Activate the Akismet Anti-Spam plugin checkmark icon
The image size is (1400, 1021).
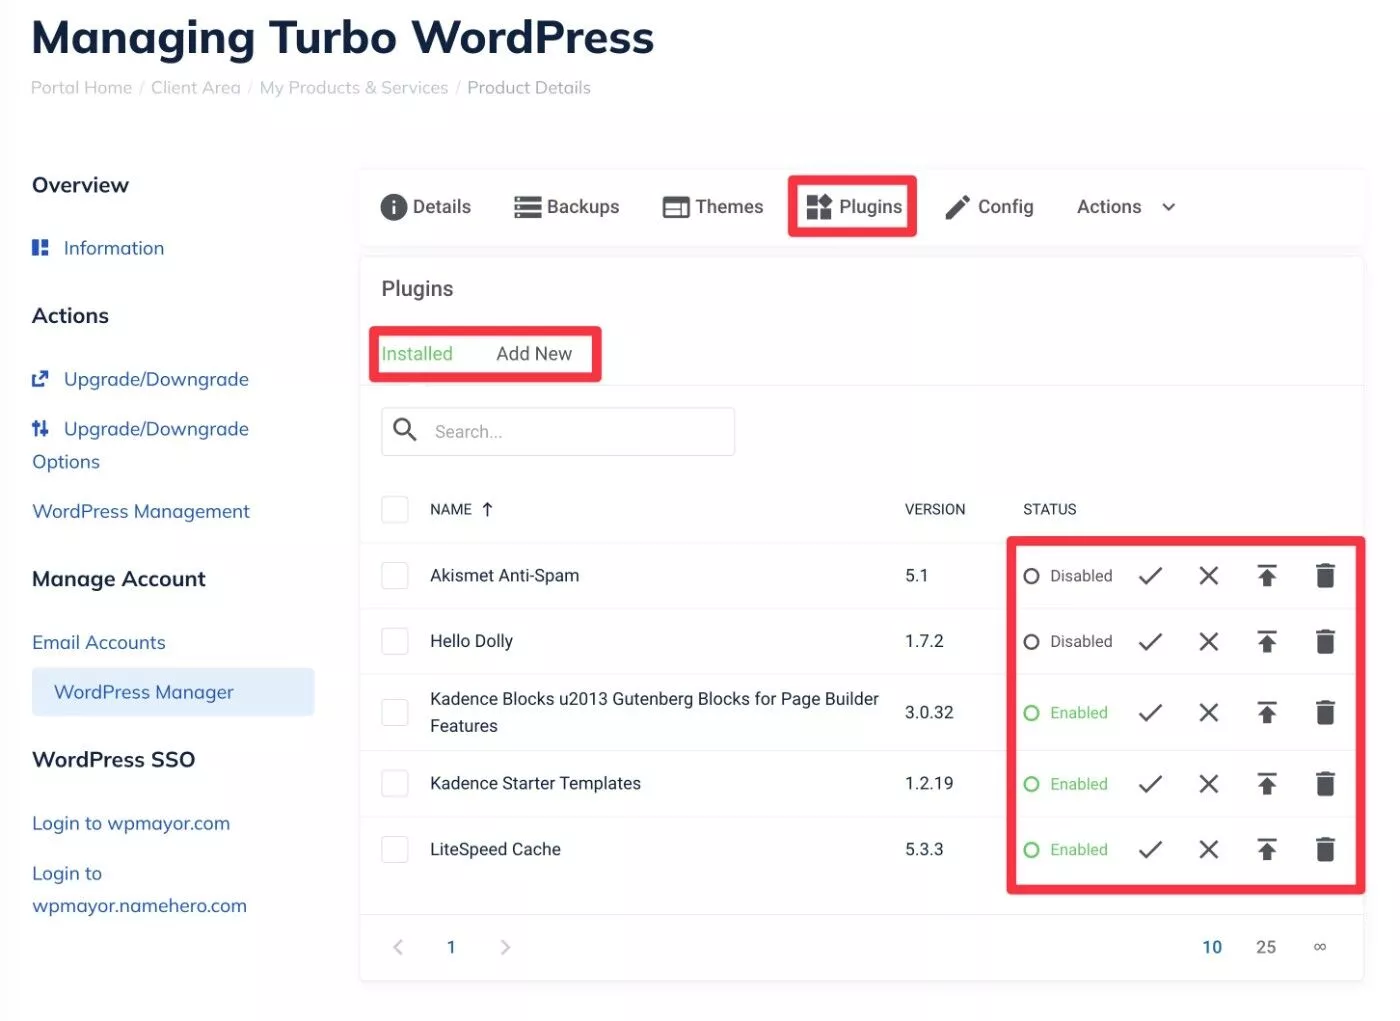pos(1150,576)
